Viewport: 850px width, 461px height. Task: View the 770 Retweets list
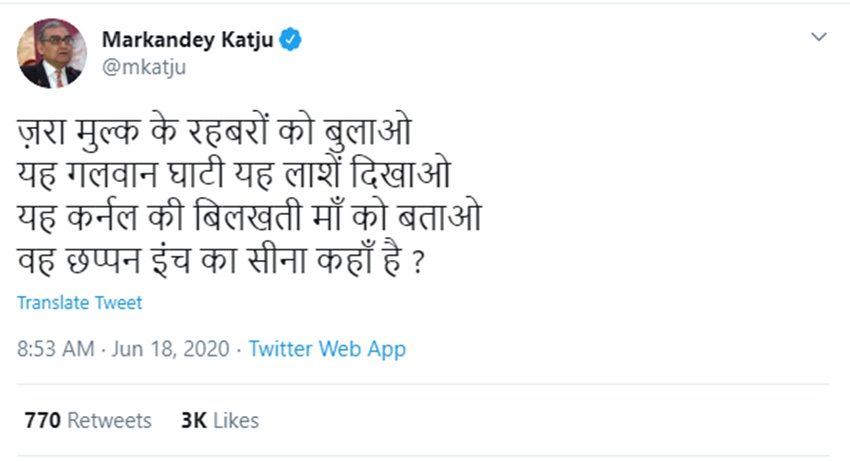[87, 420]
